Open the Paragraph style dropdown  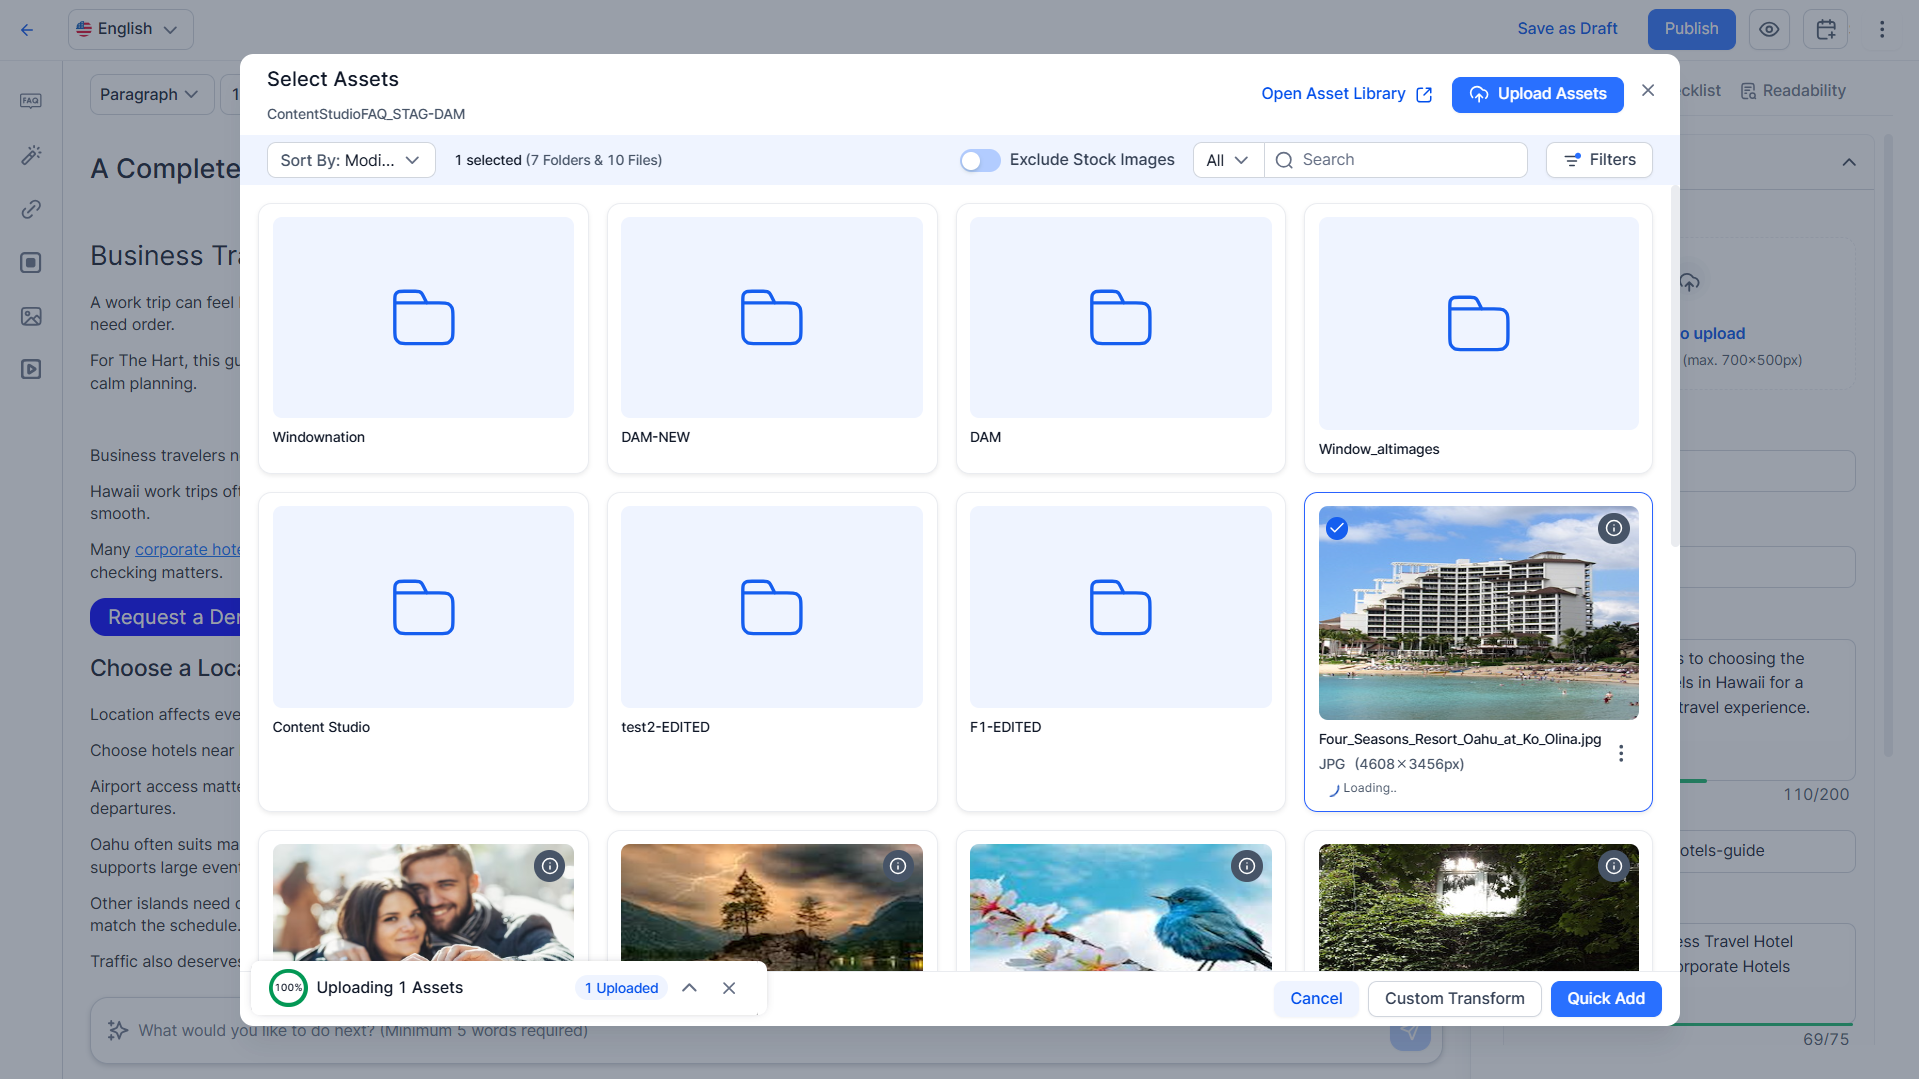(151, 94)
